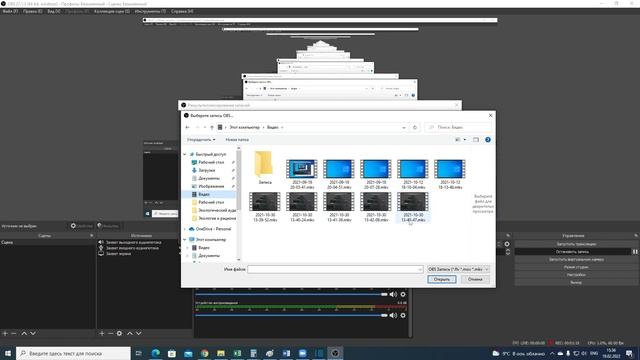
Task: Select Загрузки in the navigation pane
Action: click(x=207, y=170)
